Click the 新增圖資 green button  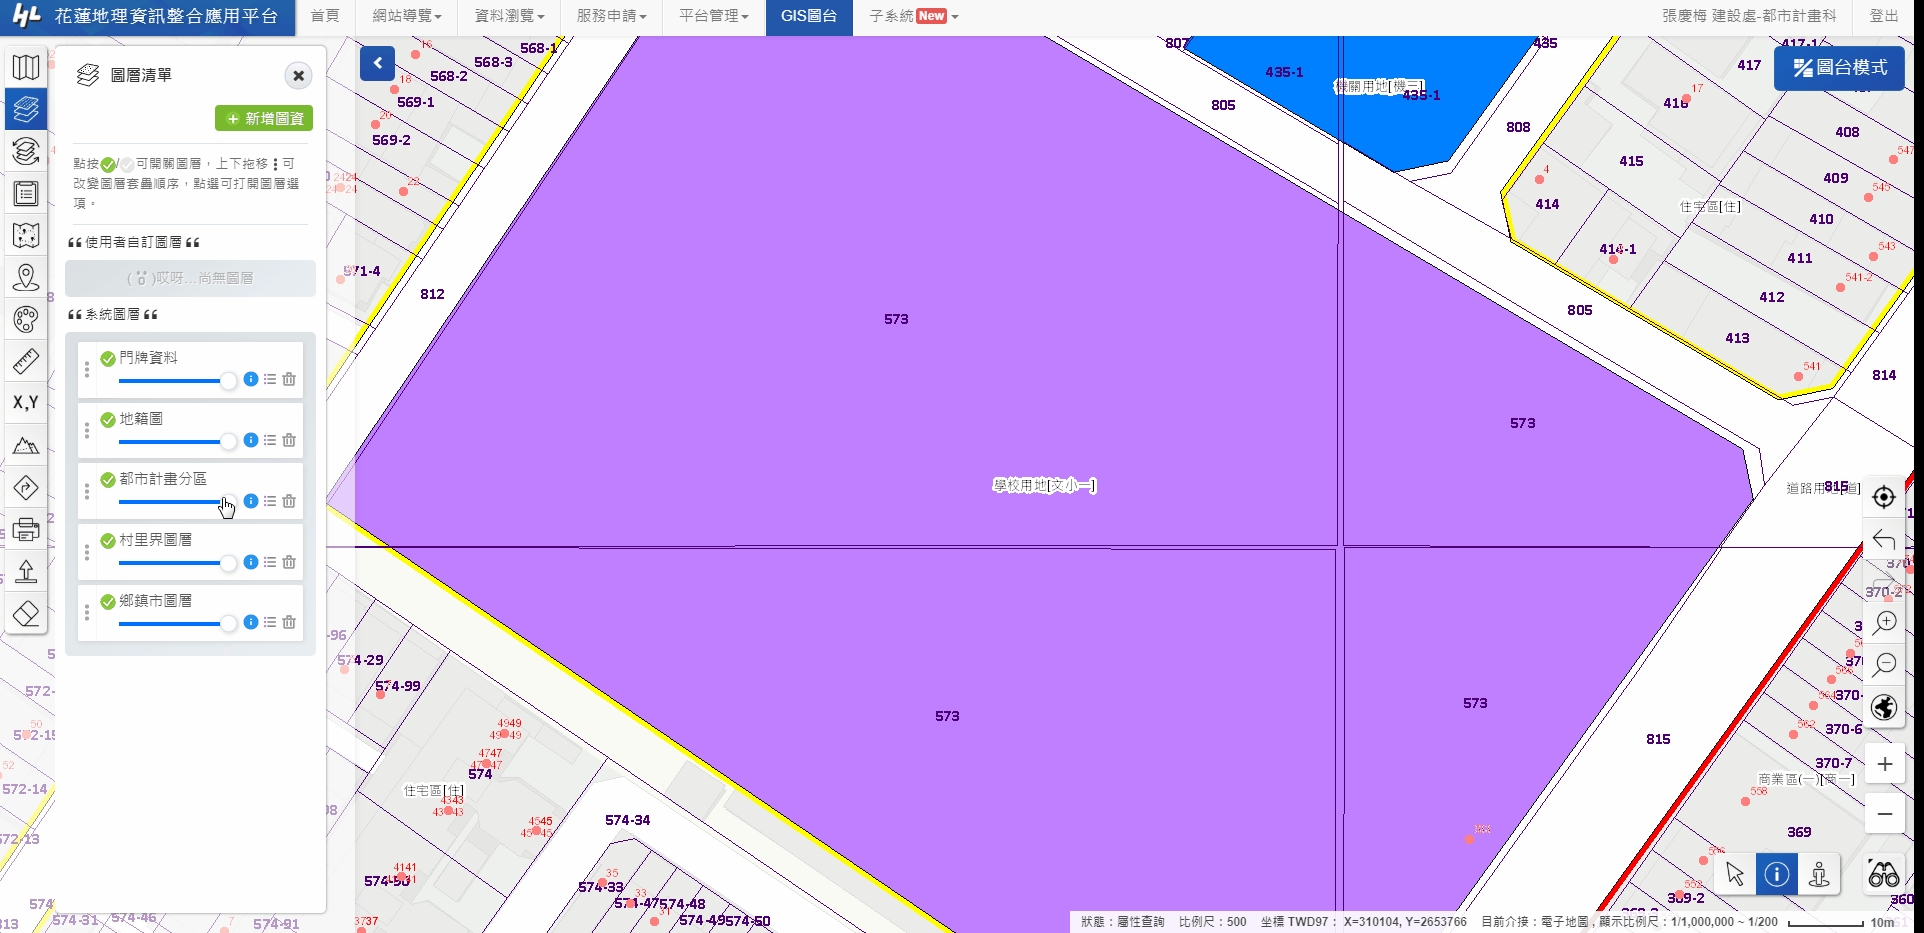tap(264, 118)
